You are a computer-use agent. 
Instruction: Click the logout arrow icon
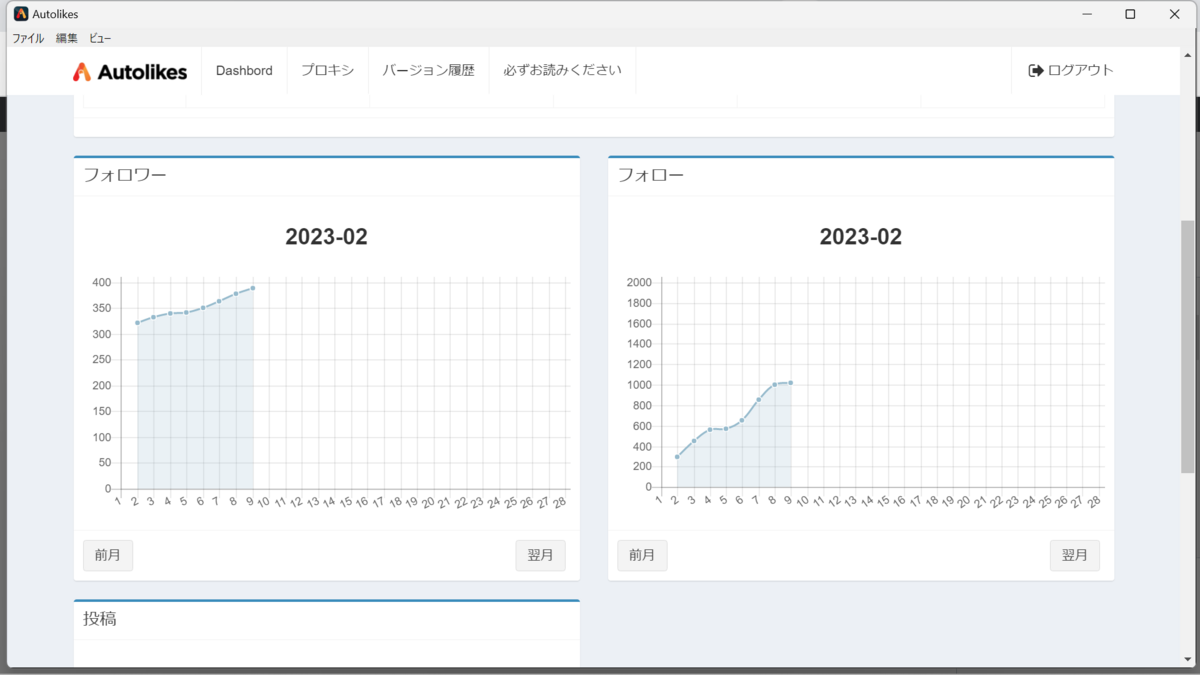(x=1036, y=71)
